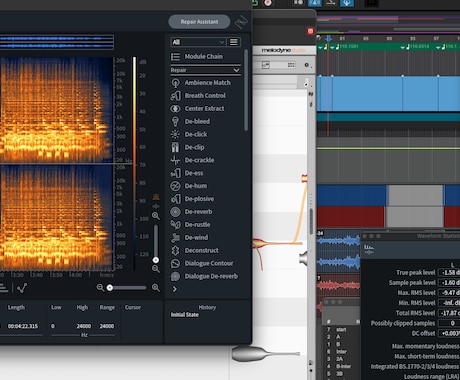
Task: Click the Total RMS level value field
Action: (449, 313)
